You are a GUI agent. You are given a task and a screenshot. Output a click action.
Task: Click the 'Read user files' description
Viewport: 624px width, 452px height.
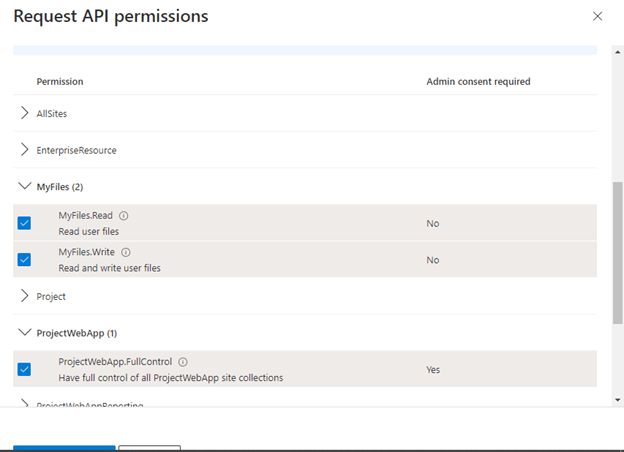[89, 232]
